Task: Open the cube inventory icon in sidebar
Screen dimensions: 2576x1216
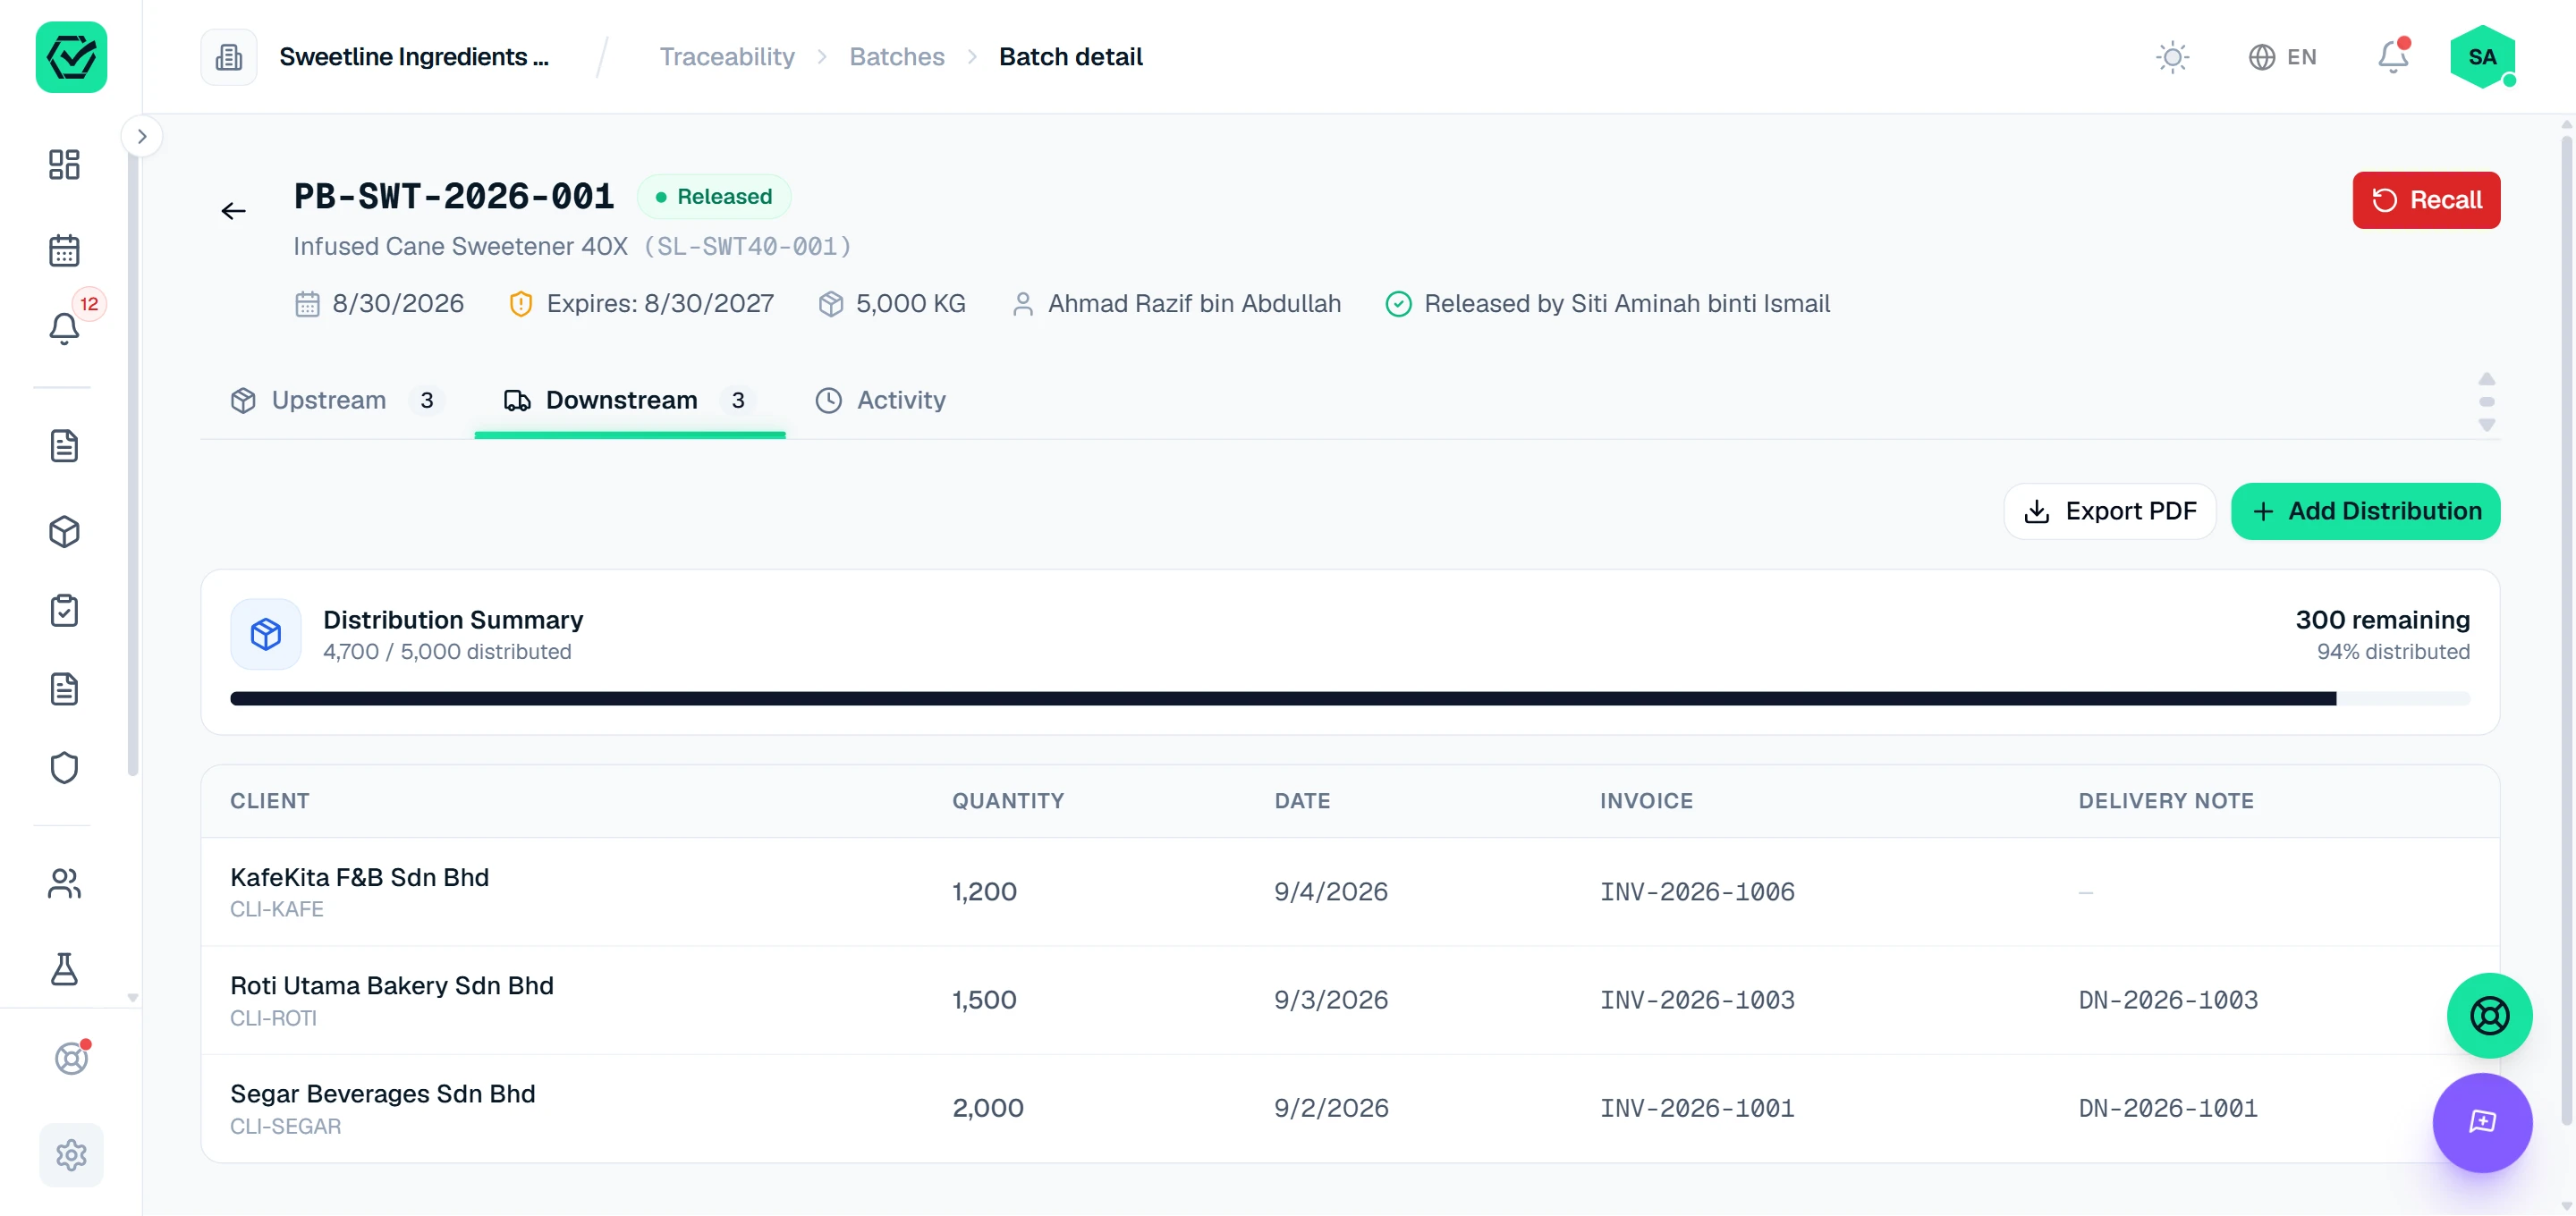Action: [64, 531]
